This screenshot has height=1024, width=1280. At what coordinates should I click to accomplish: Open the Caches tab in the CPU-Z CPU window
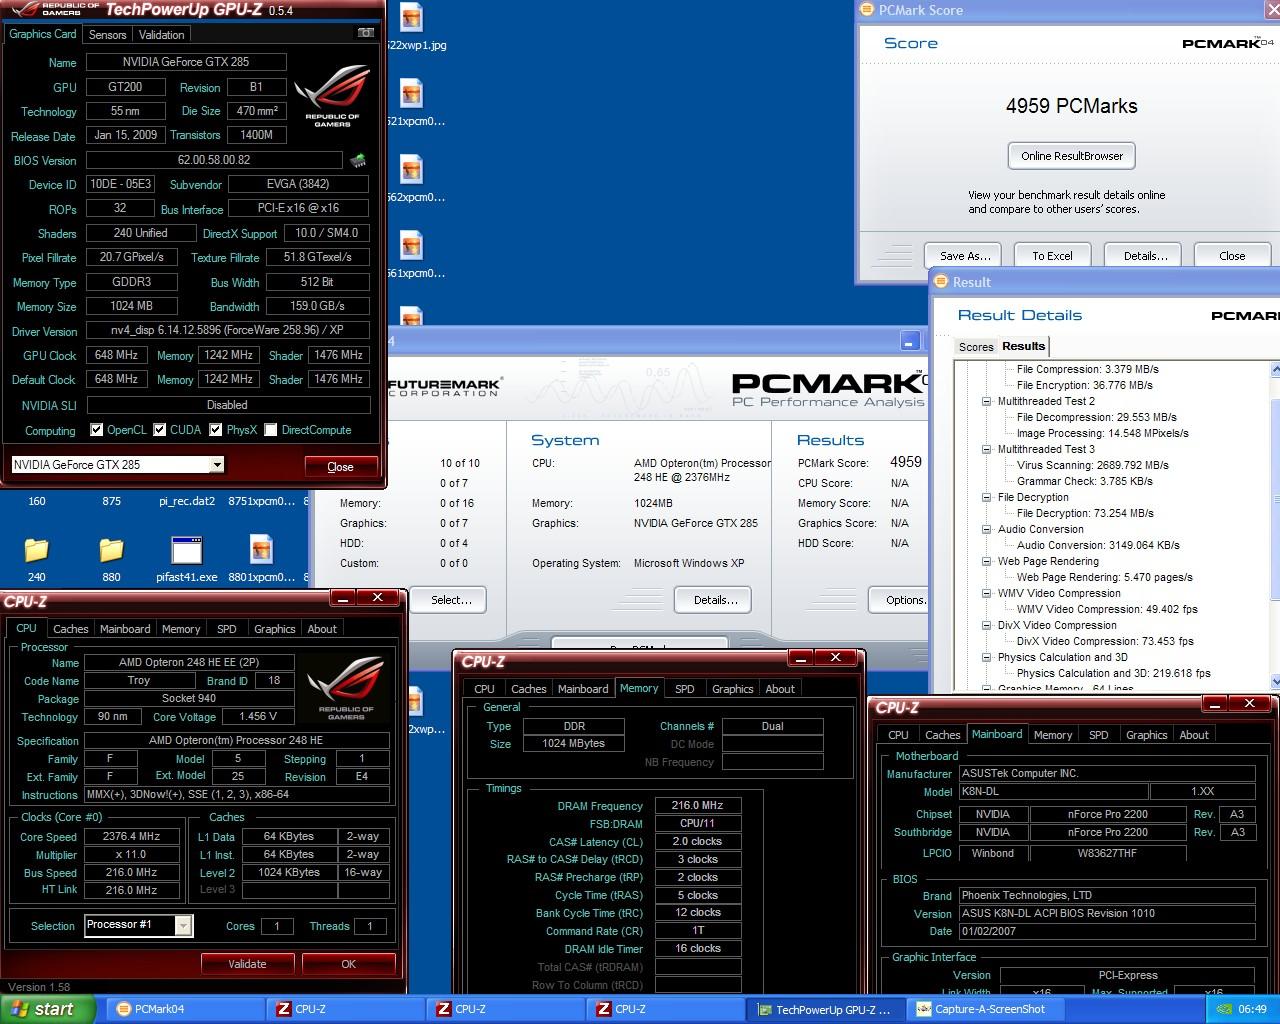point(71,629)
